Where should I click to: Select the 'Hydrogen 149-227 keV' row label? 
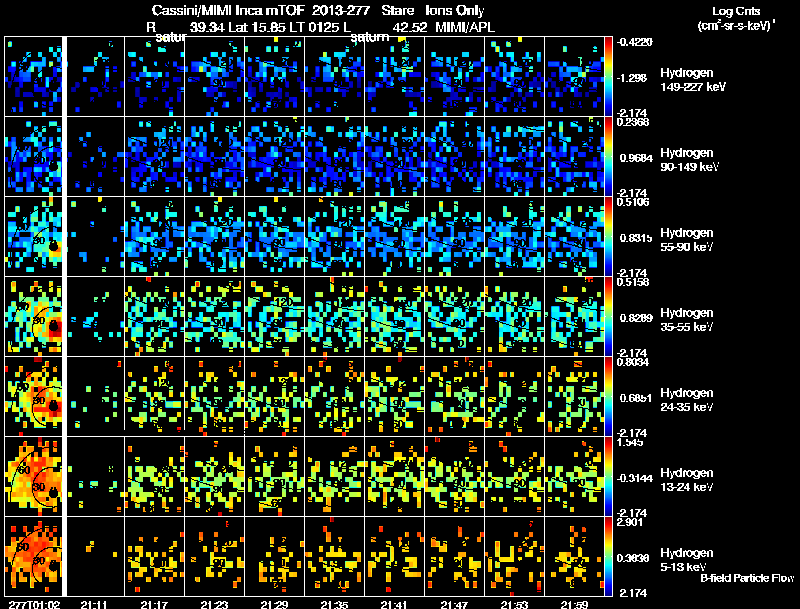tap(693, 80)
